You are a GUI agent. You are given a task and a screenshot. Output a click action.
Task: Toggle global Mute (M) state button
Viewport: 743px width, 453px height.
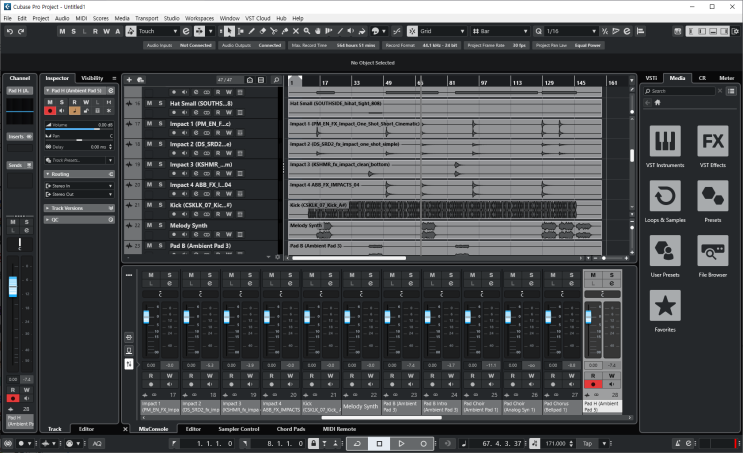pos(62,31)
